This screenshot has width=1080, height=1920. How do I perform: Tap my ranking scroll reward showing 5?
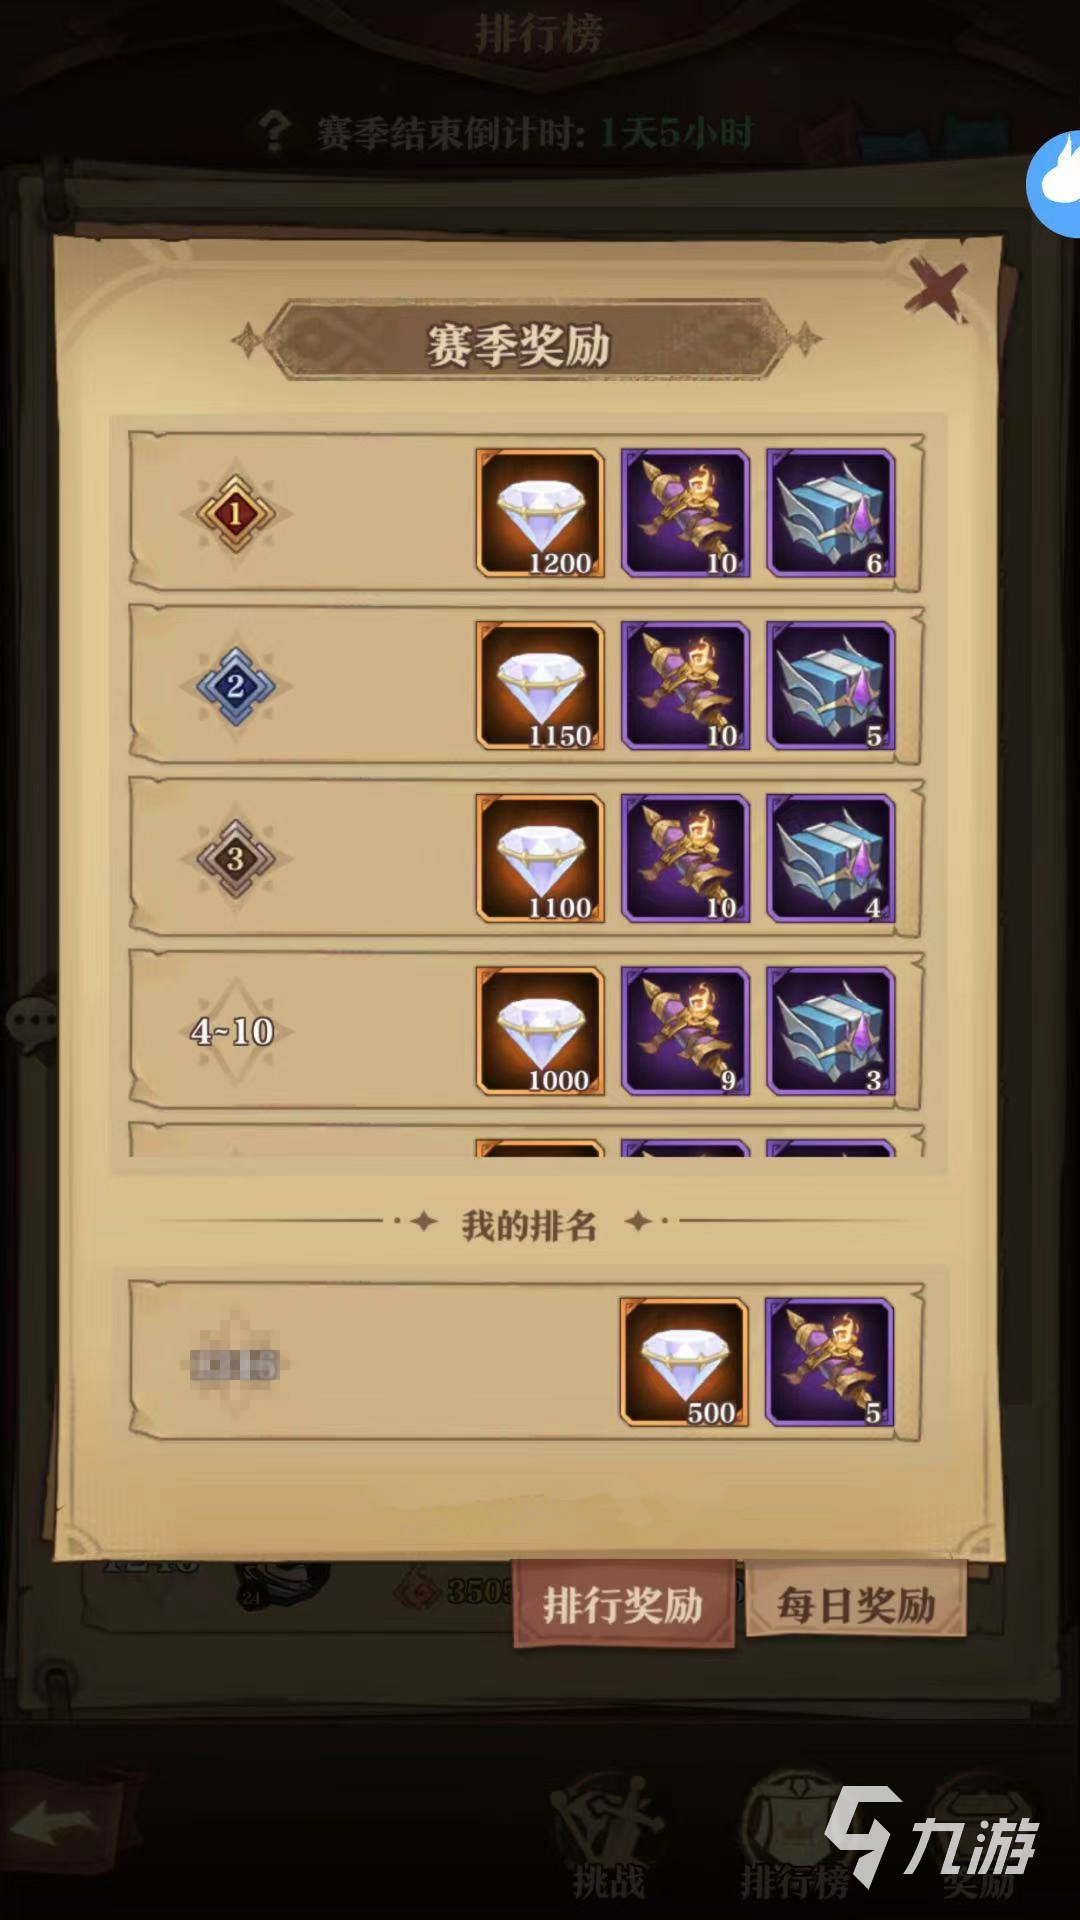(829, 1362)
